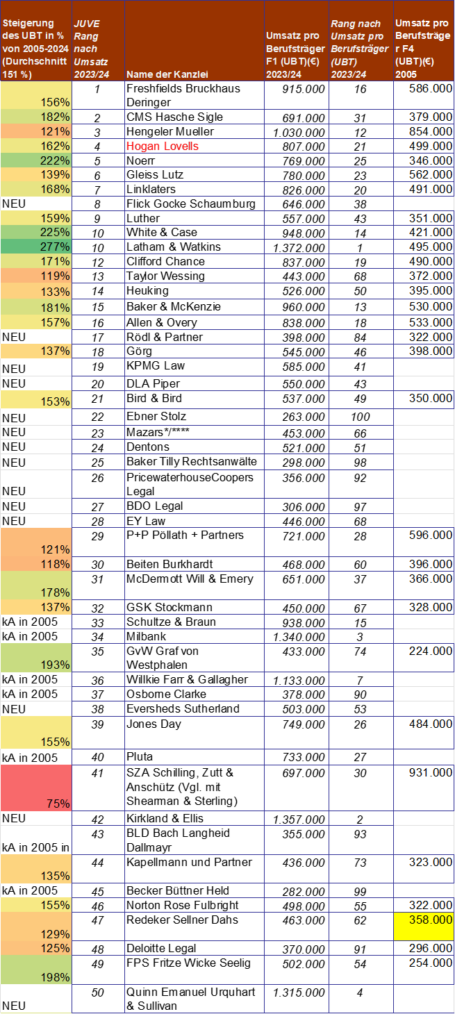This screenshot has height=1014, width=455.
Task: Select the 'Dentons' cell
Action: click(x=194, y=446)
